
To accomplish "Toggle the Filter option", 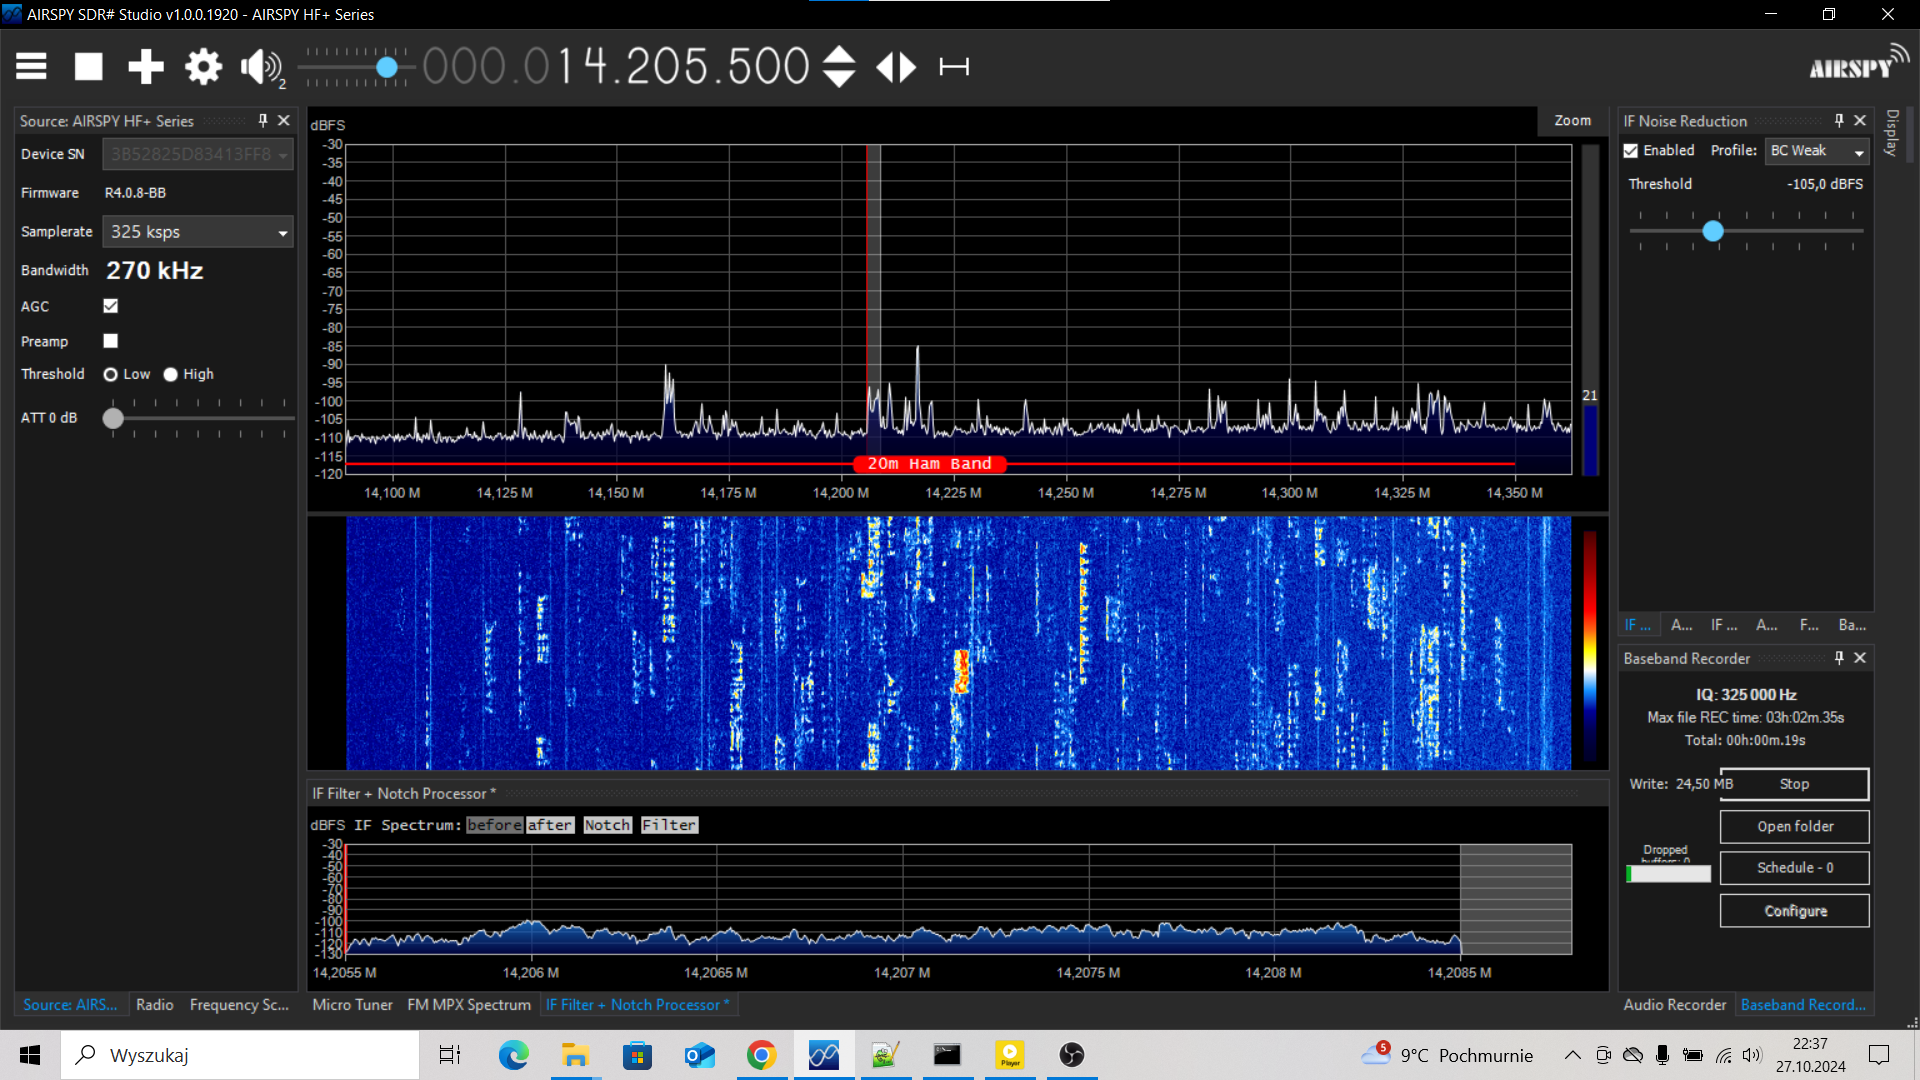I will tap(670, 825).
